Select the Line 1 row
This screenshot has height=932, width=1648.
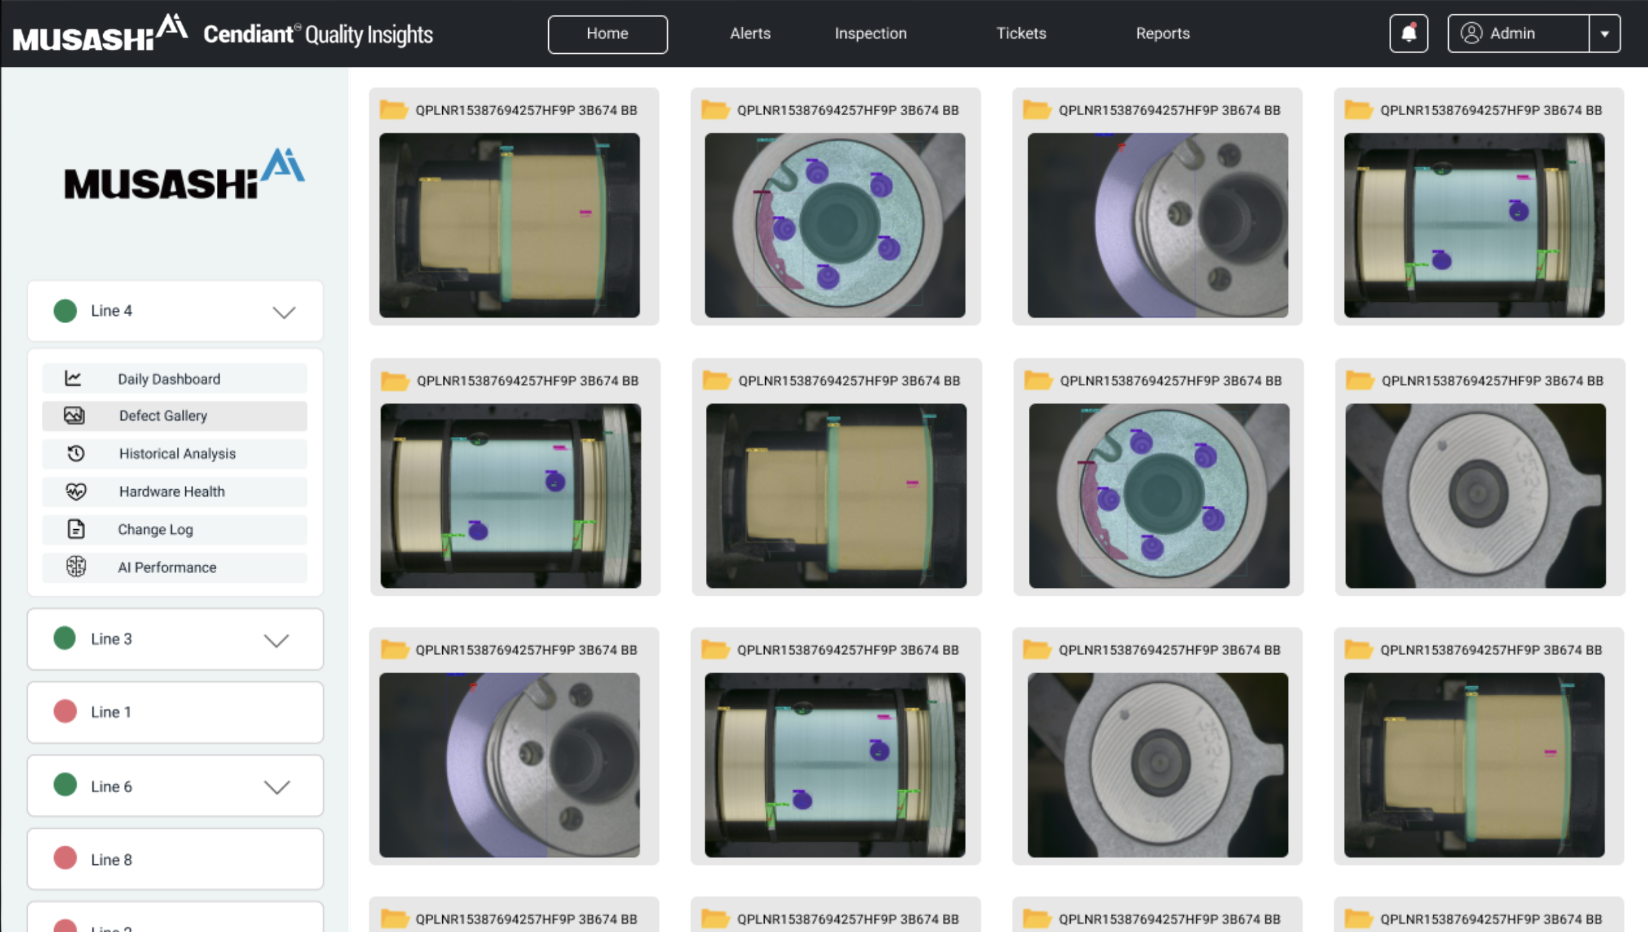[175, 712]
